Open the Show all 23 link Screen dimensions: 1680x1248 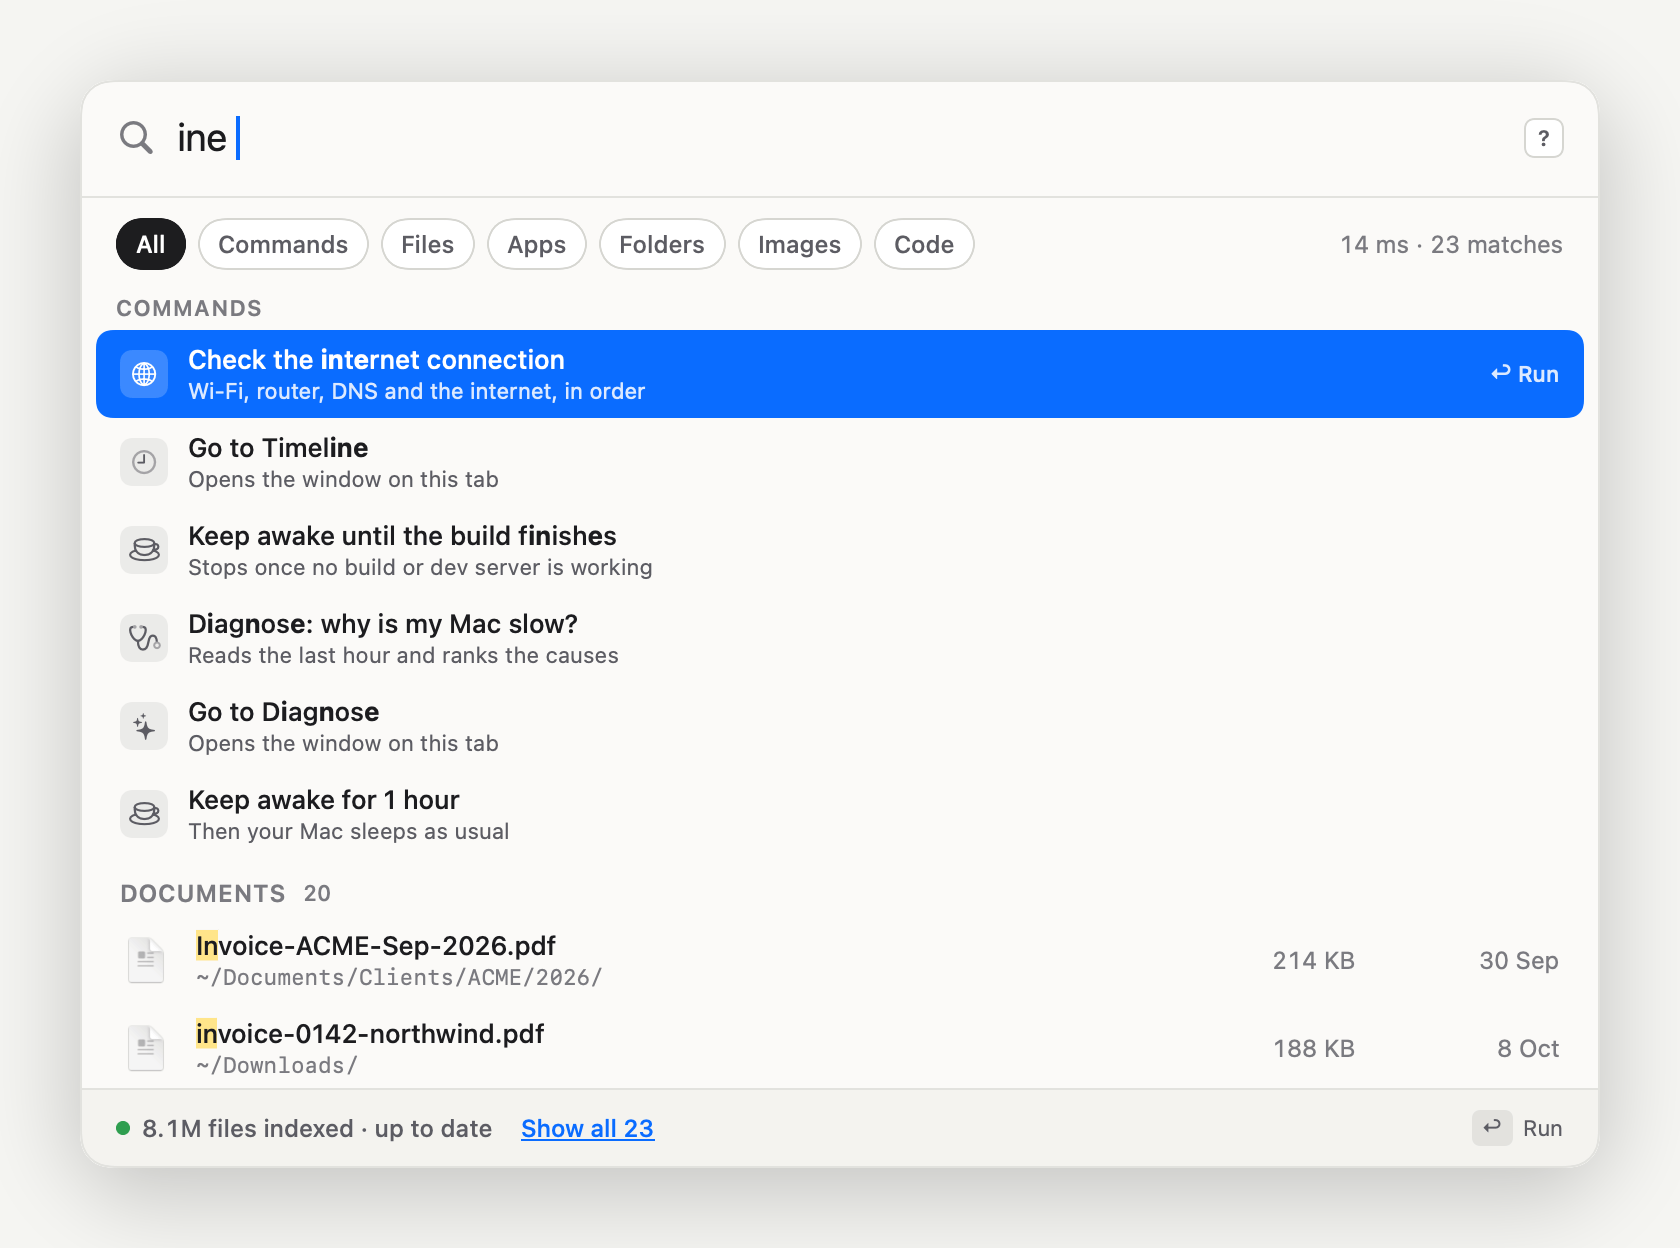[588, 1128]
